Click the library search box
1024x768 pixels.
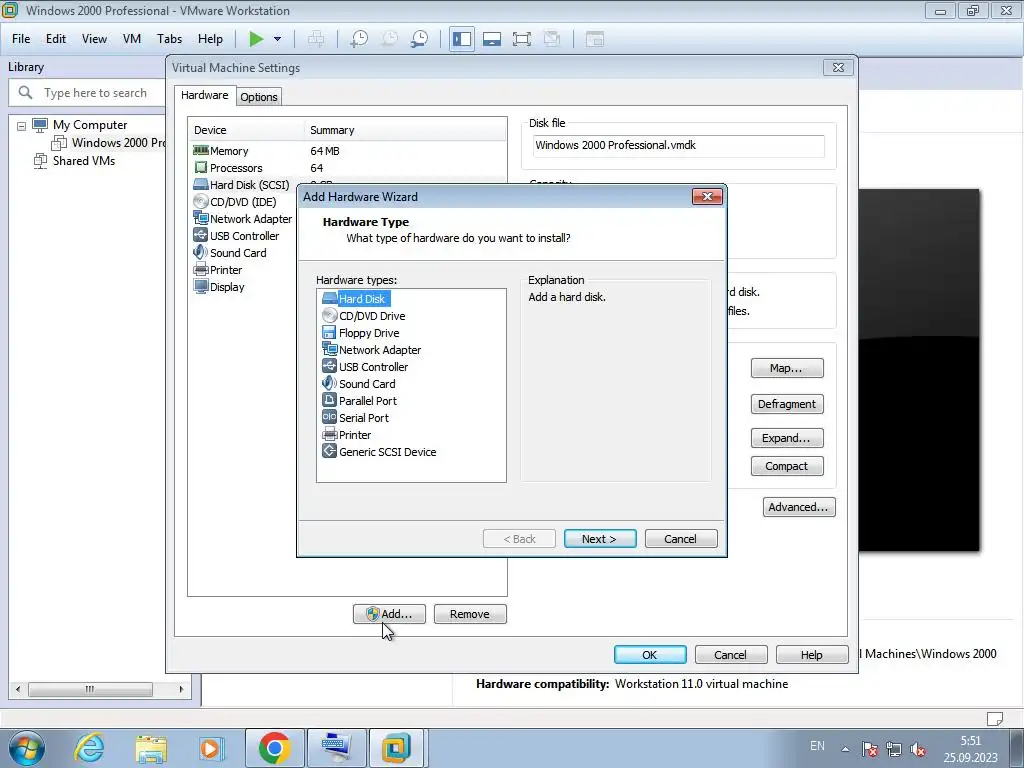87,93
